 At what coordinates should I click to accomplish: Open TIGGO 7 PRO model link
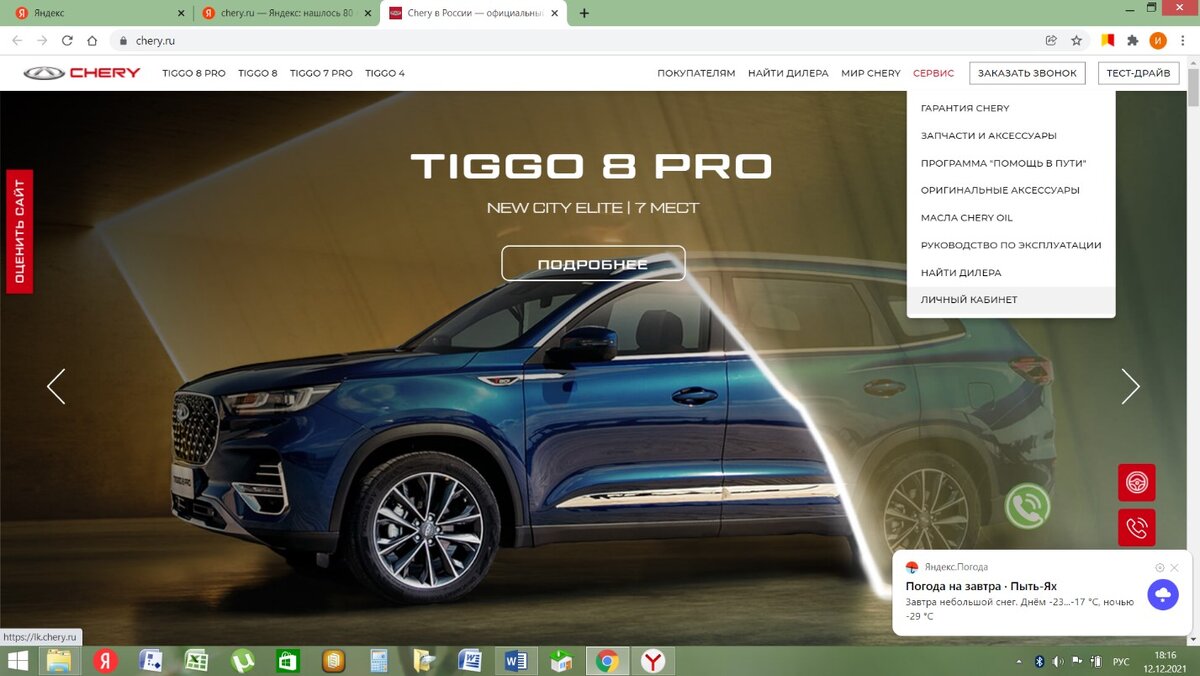321,73
